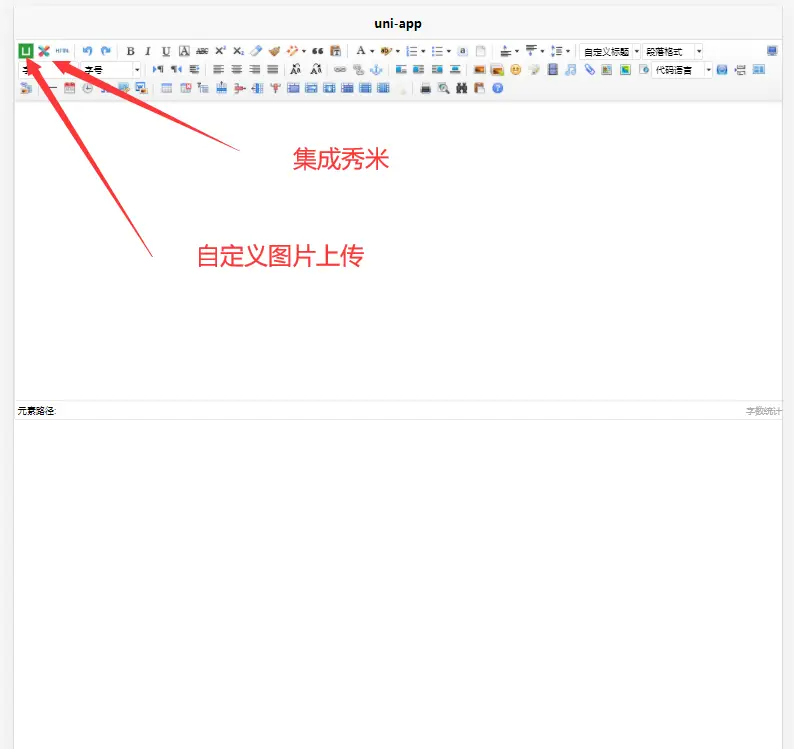Open the line height options arrow
This screenshot has height=749, width=794.
pyautogui.click(x=568, y=51)
